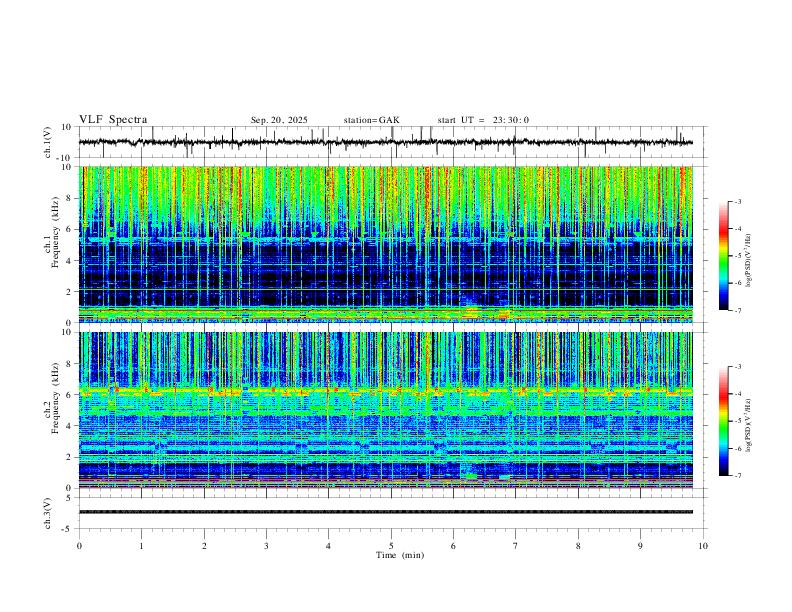792x612 pixels.
Task: Click time axis tick label "7"
Action: pos(516,546)
